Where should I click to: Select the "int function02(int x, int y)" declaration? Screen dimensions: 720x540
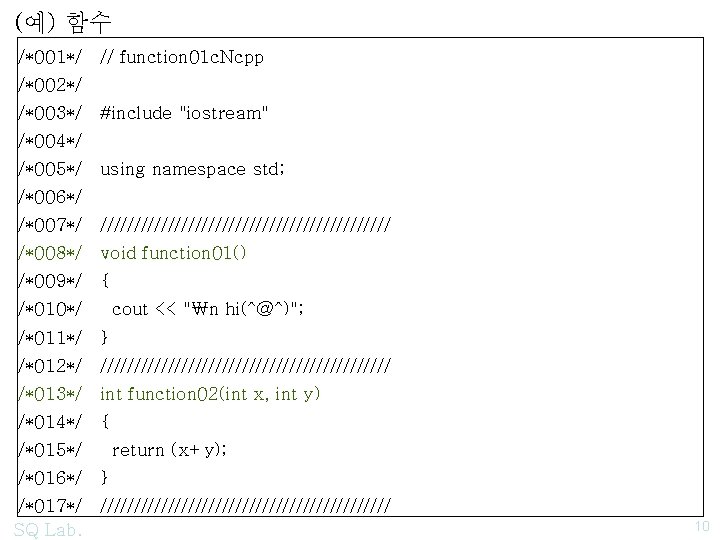(210, 394)
